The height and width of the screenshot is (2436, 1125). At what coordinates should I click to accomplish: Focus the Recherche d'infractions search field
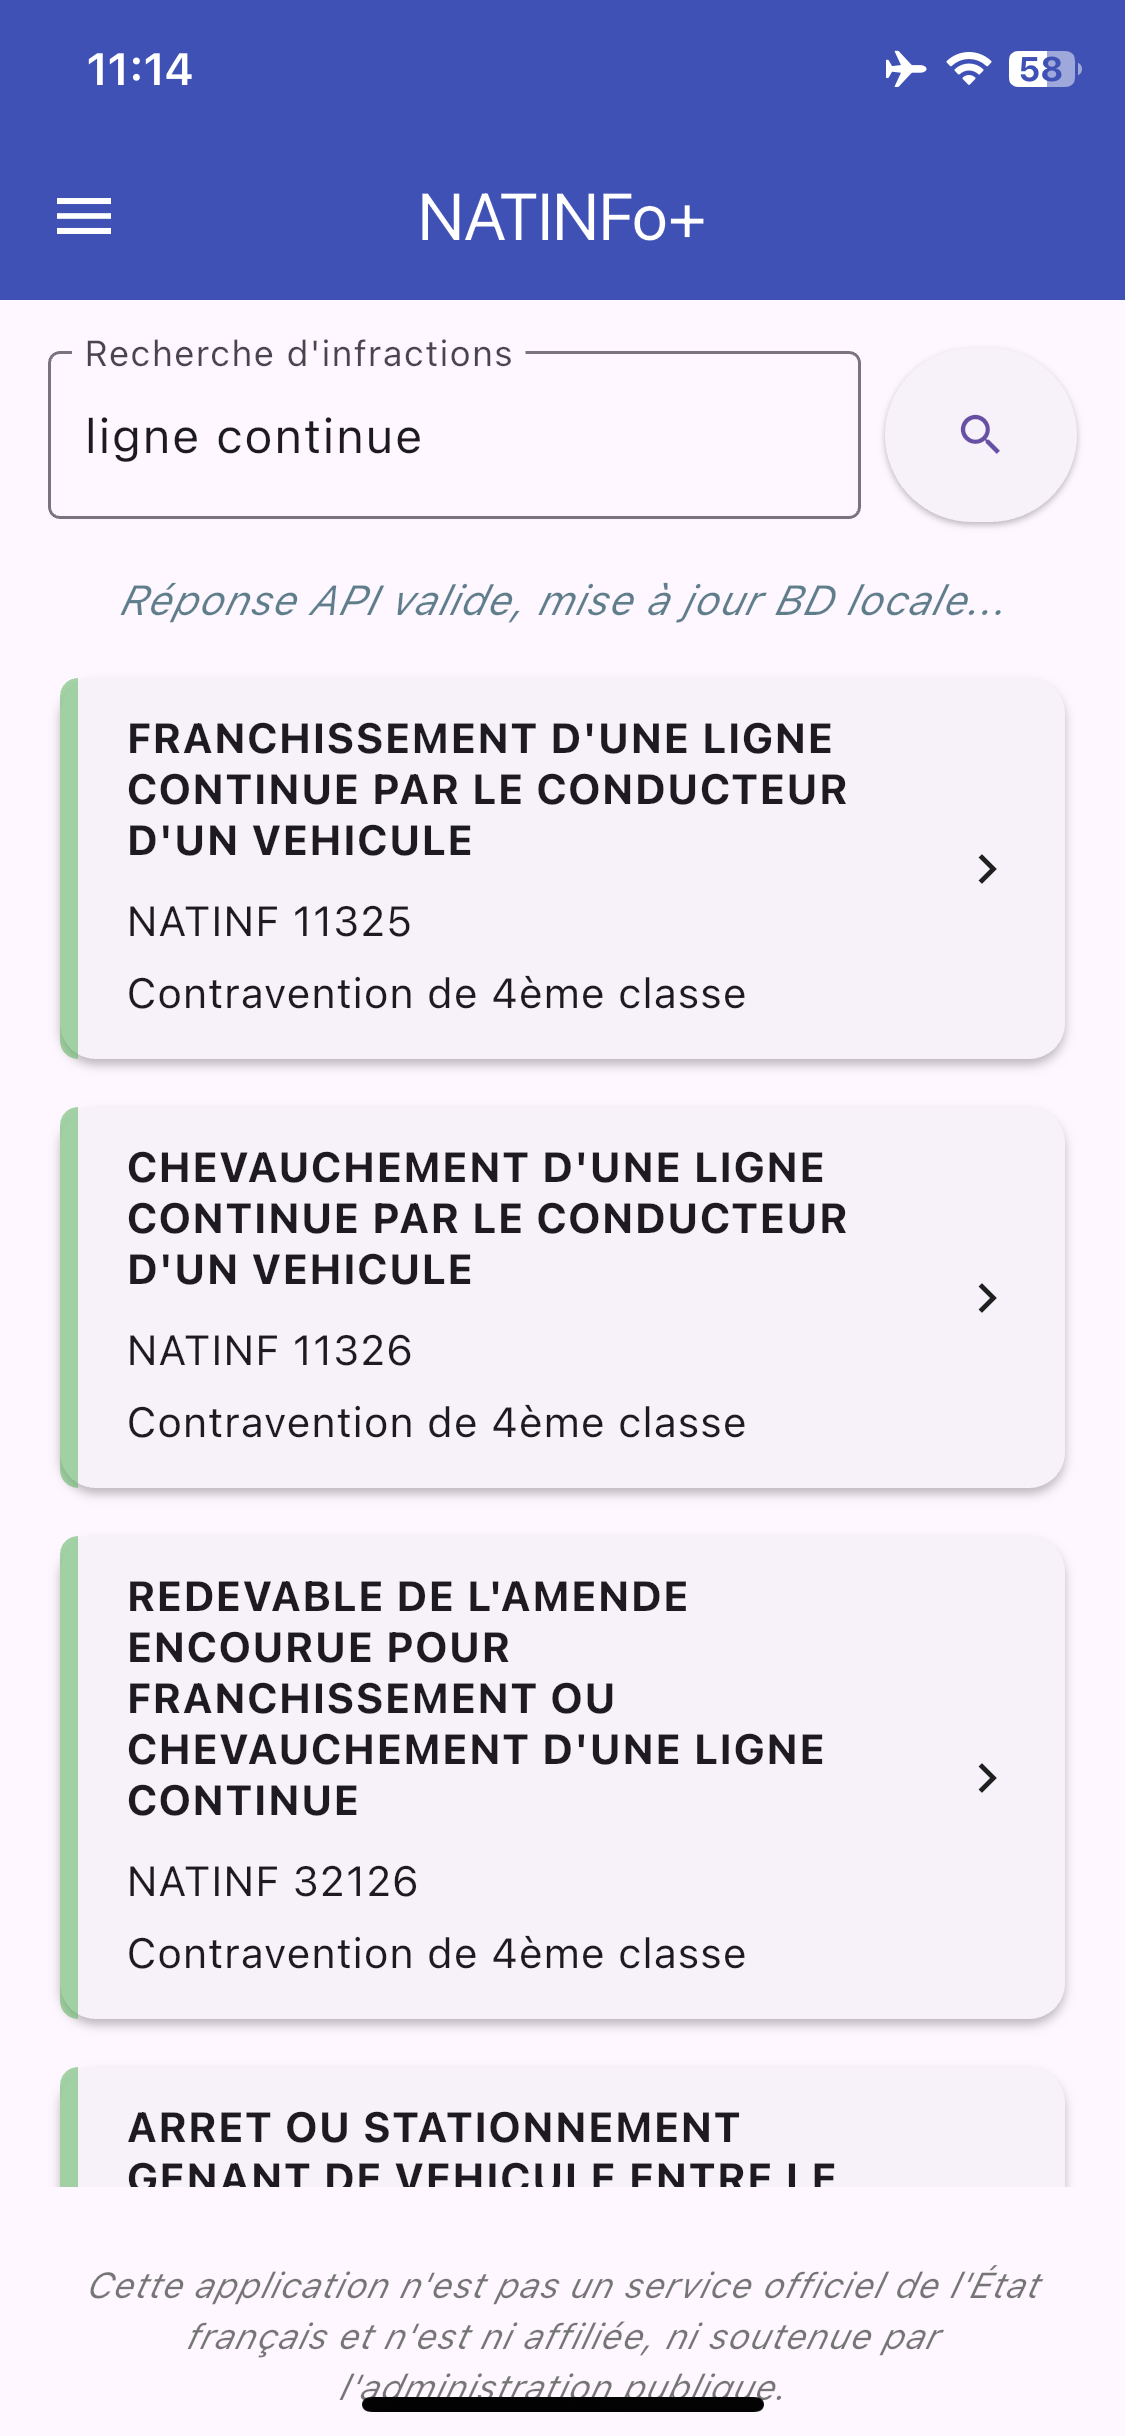[x=454, y=437]
